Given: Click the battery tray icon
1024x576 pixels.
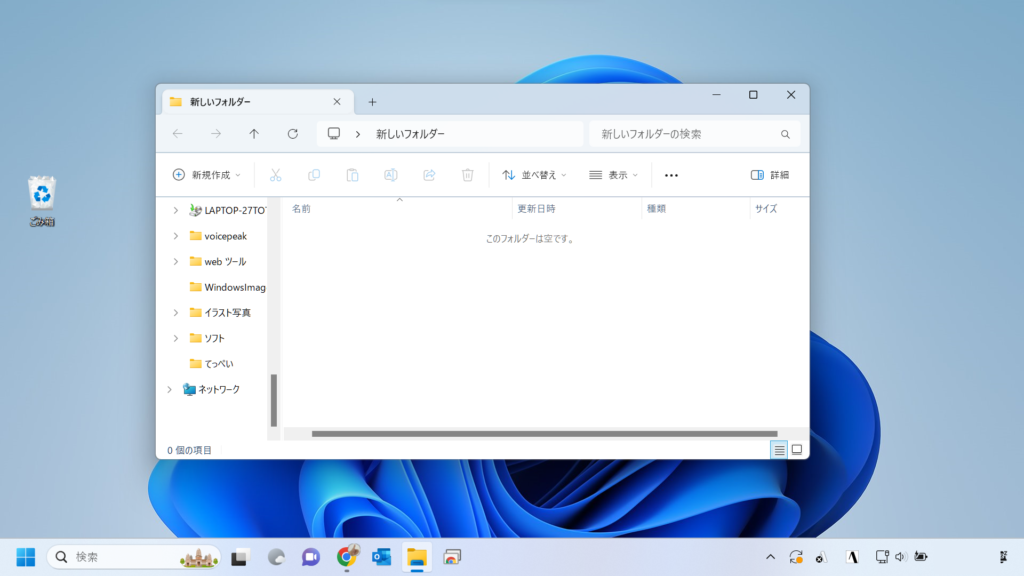Looking at the screenshot, I should [x=921, y=557].
